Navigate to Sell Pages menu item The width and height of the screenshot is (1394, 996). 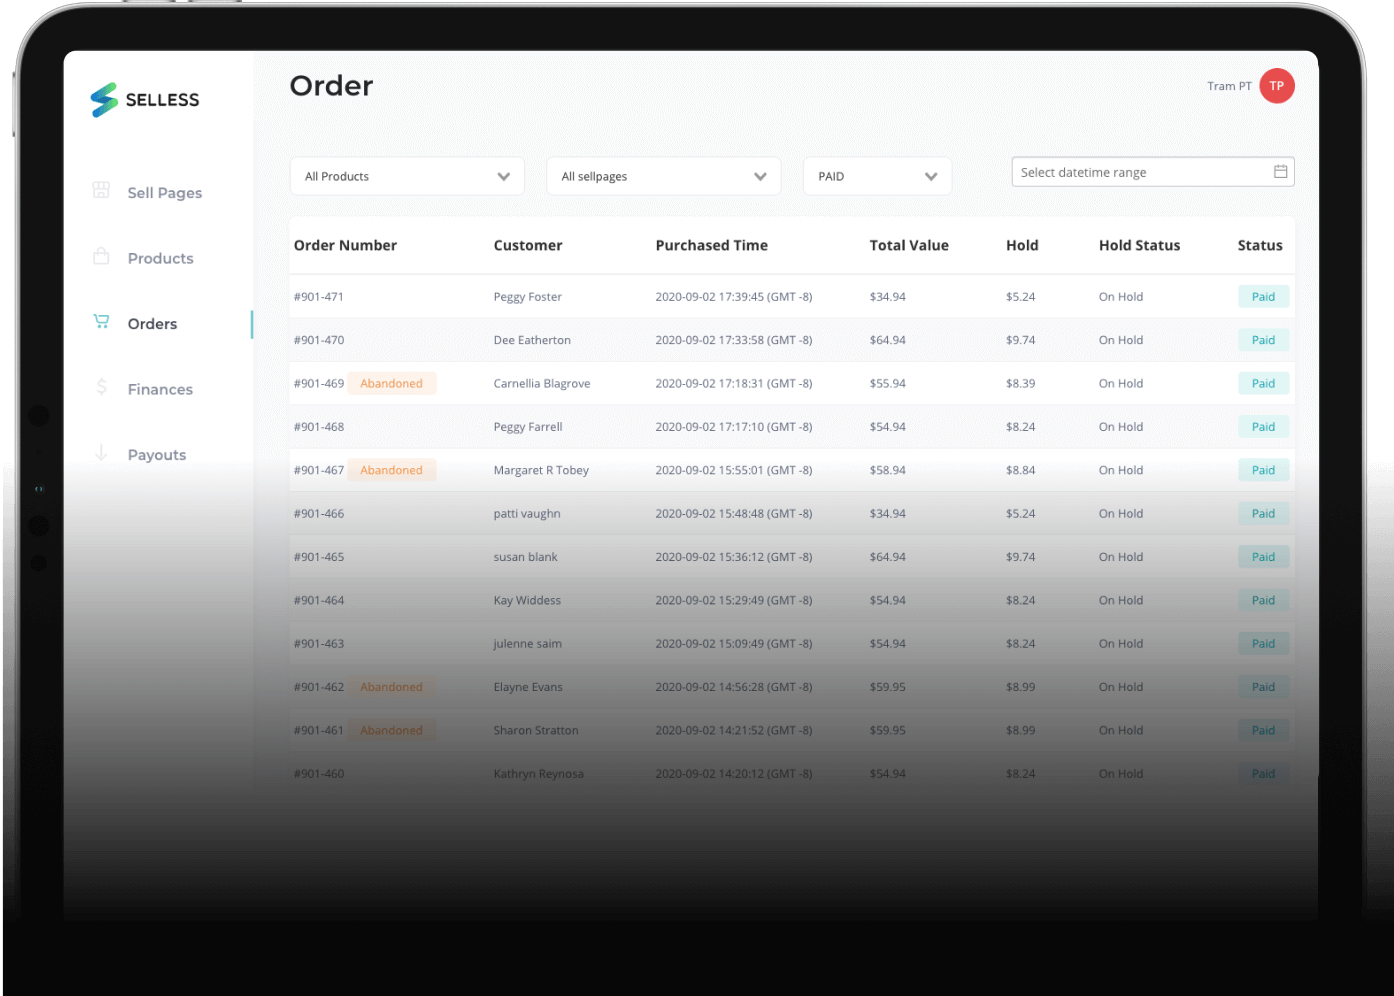tap(165, 193)
